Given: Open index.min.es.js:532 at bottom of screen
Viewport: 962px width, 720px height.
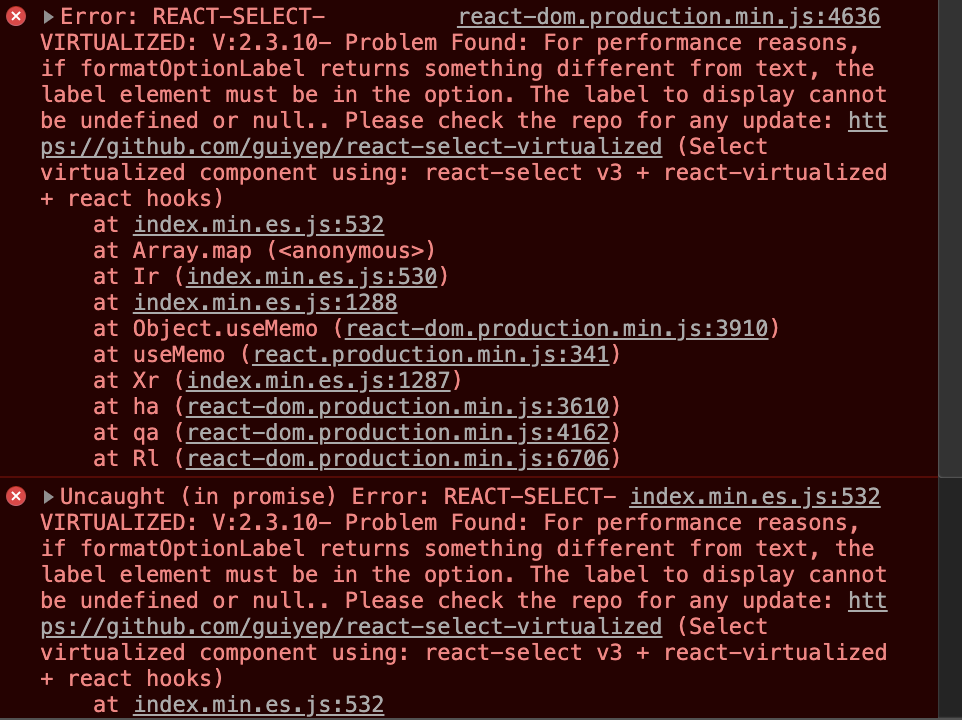Looking at the screenshot, I should (x=258, y=704).
